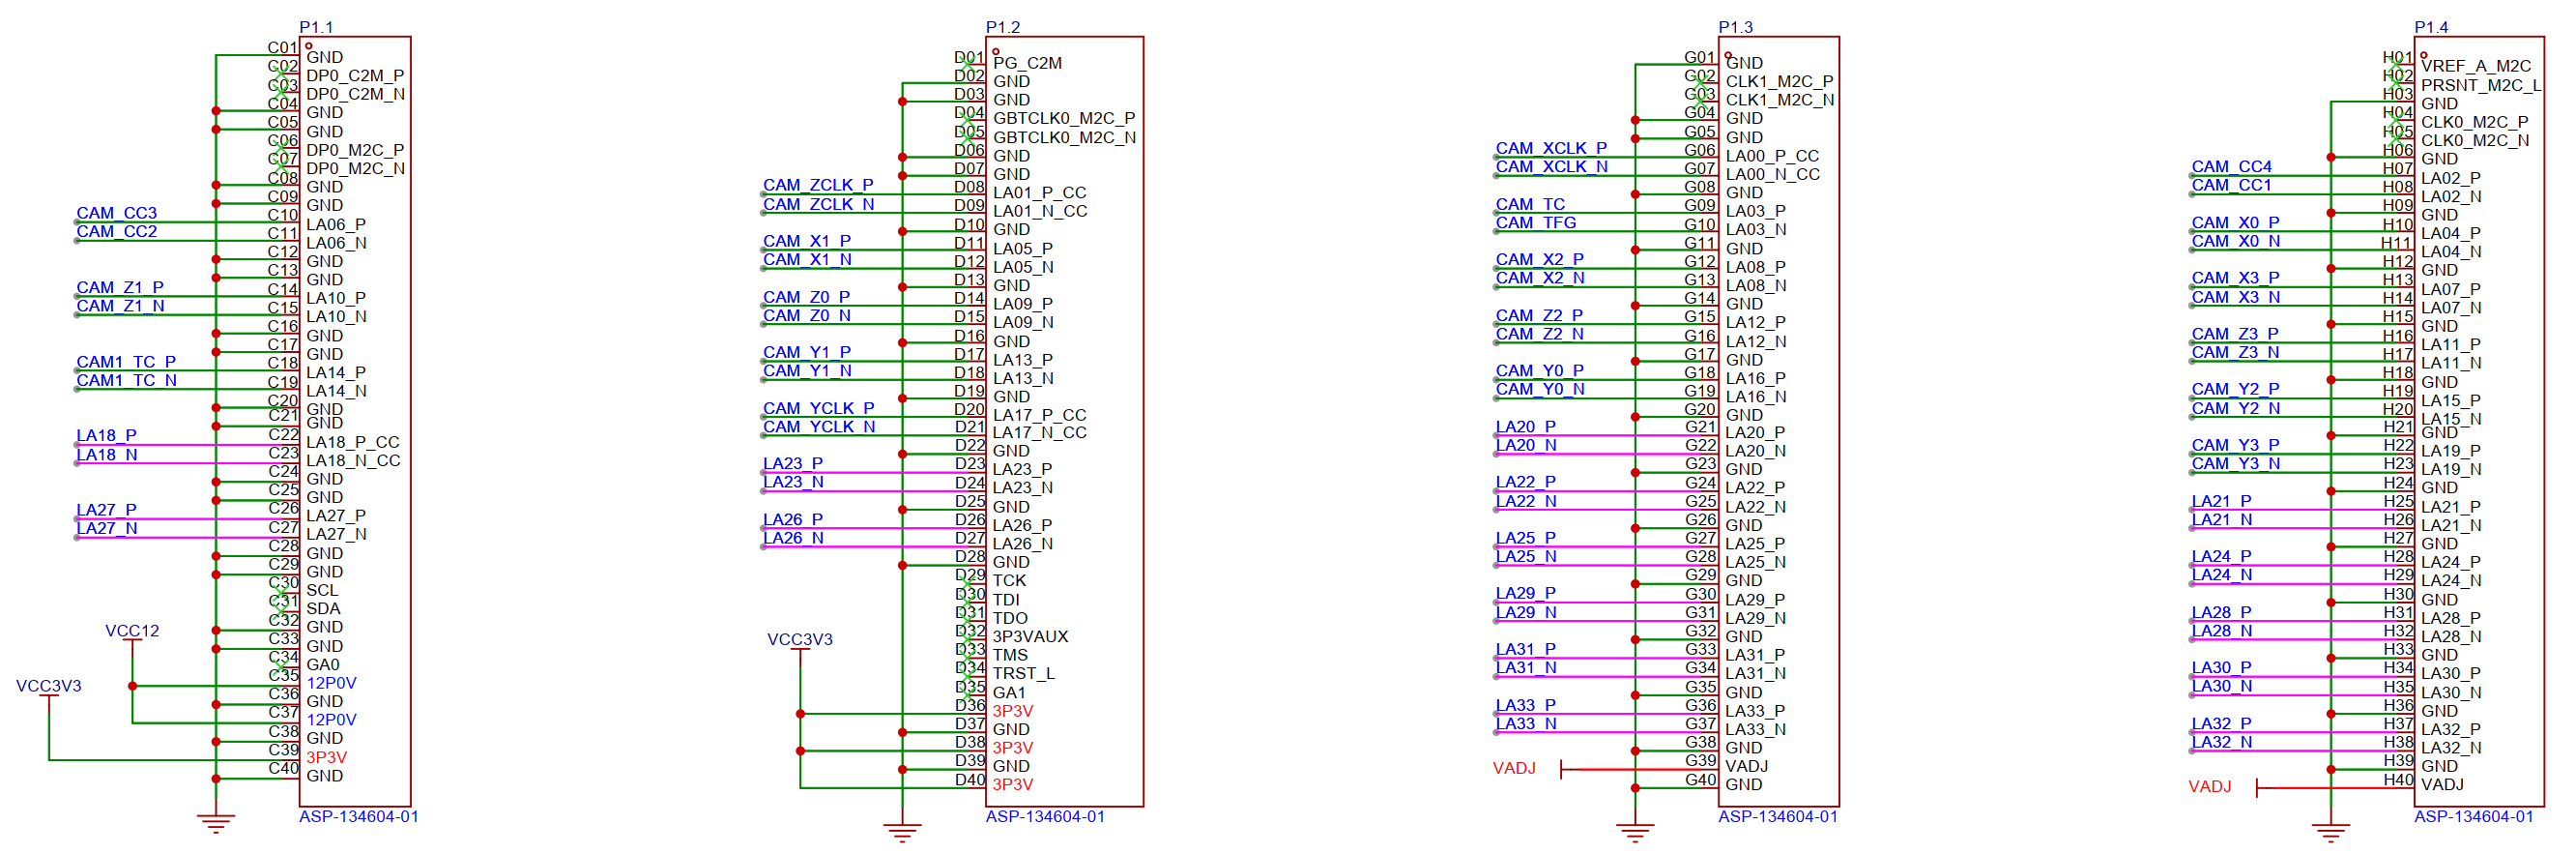Click the VREF_A_M2C pin name
The height and width of the screenshot is (854, 2576).
click(2476, 66)
